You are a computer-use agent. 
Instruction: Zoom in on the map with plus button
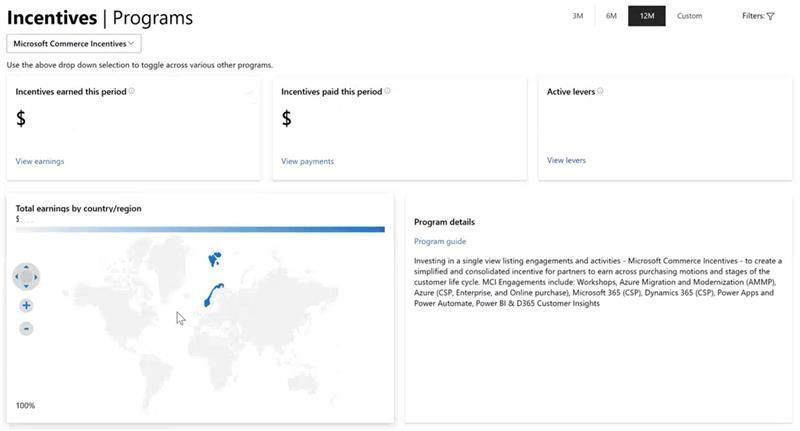[26, 306]
